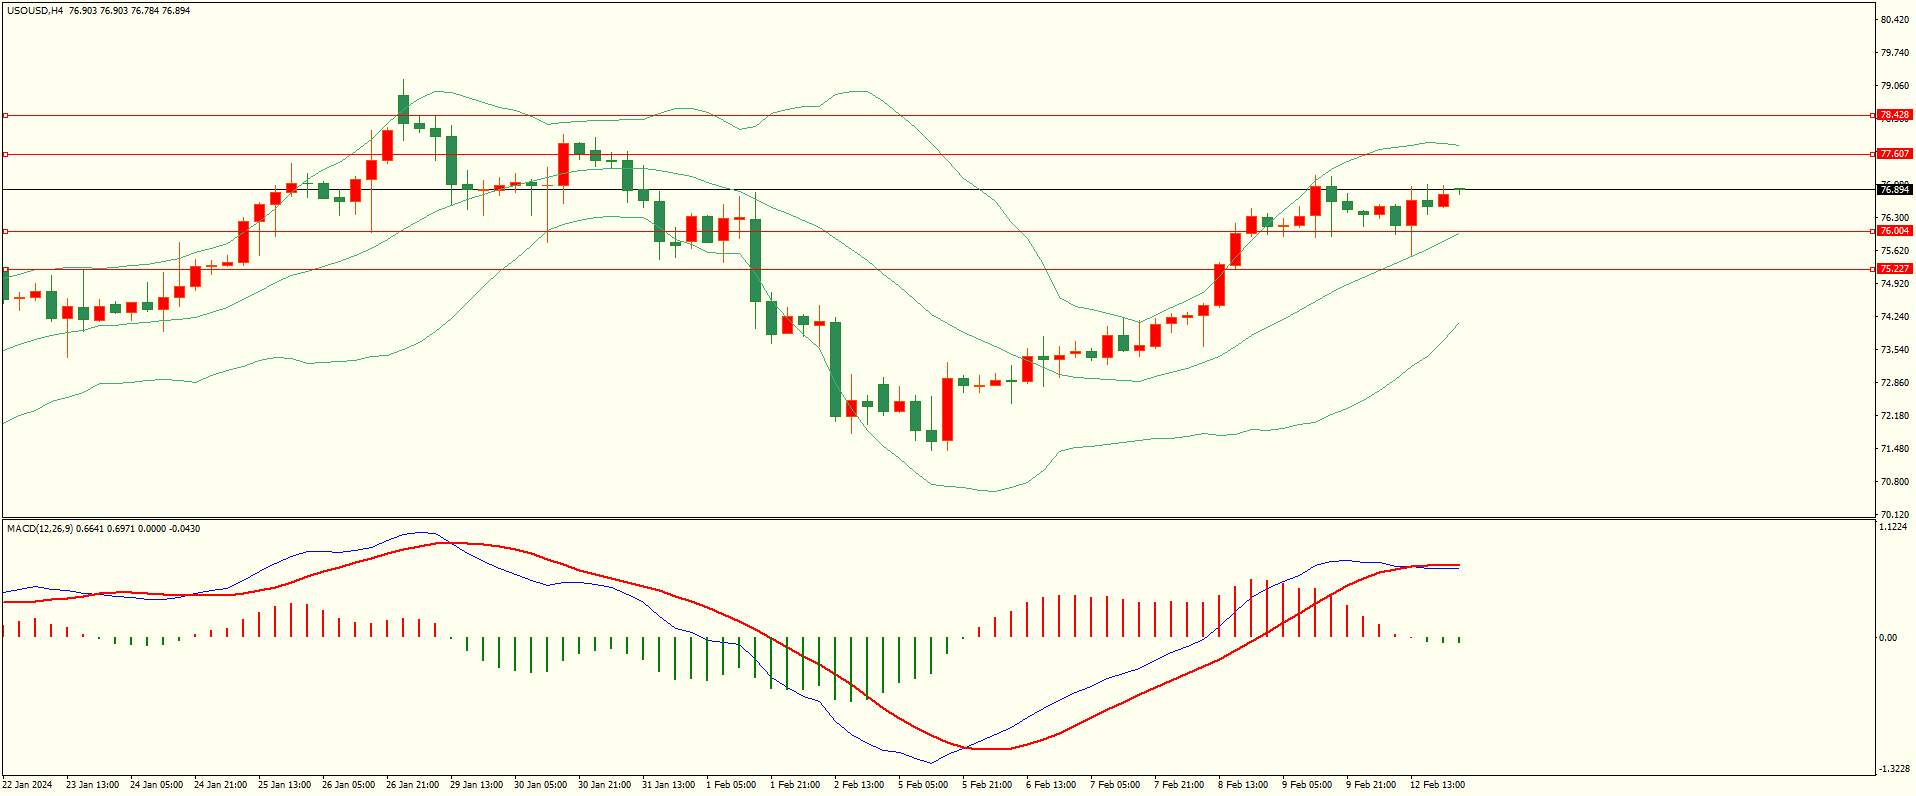The width and height of the screenshot is (1916, 796).
Task: Click the 70.800 price scale value
Action: 1895,482
